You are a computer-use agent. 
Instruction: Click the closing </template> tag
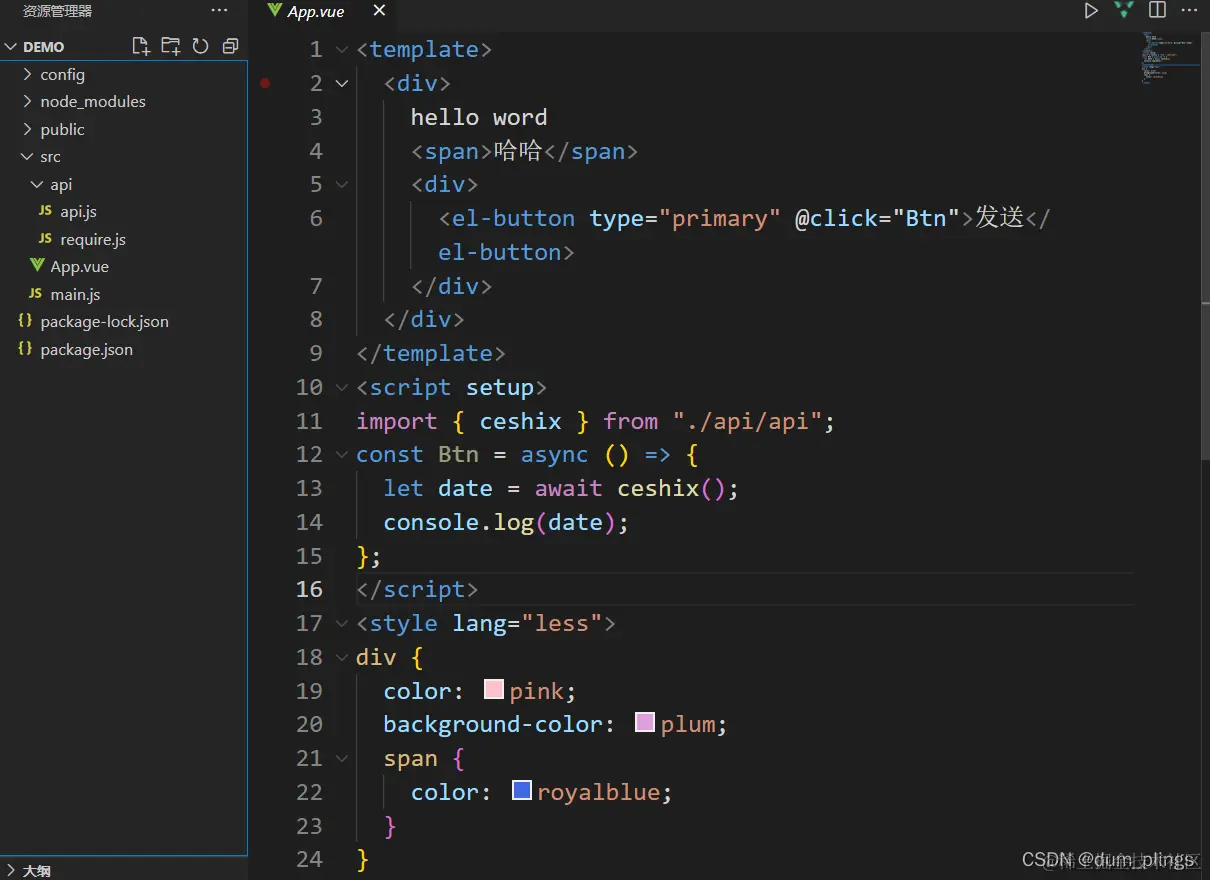tap(431, 353)
